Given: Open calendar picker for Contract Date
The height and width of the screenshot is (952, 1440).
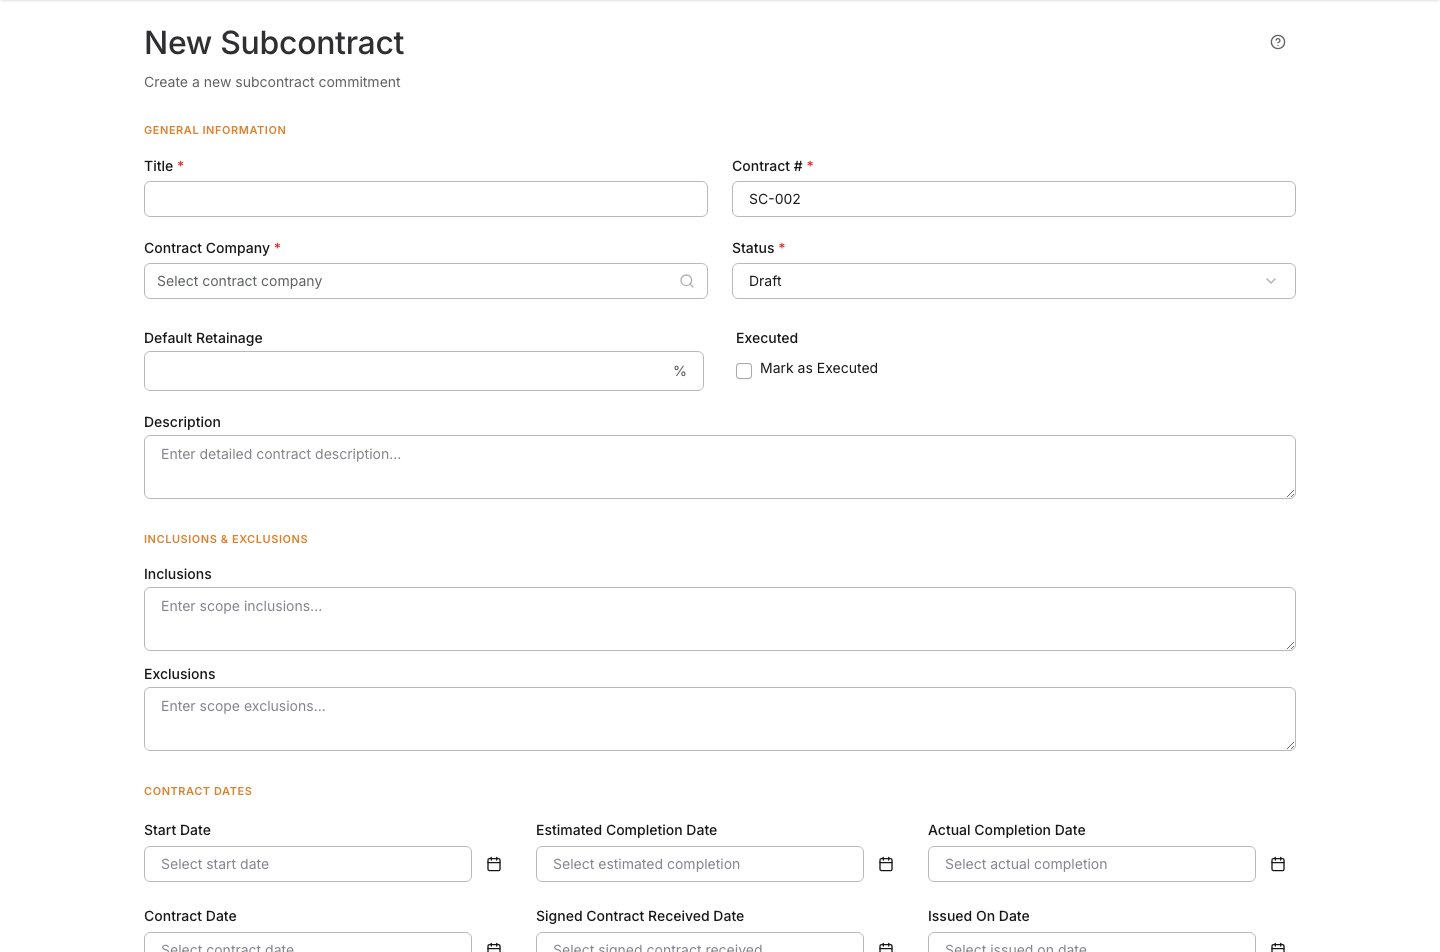Looking at the screenshot, I should coord(494,946).
